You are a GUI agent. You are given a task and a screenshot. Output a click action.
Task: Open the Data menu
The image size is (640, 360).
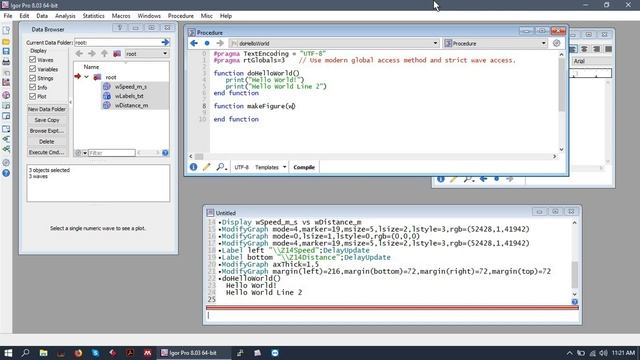[x=42, y=16]
